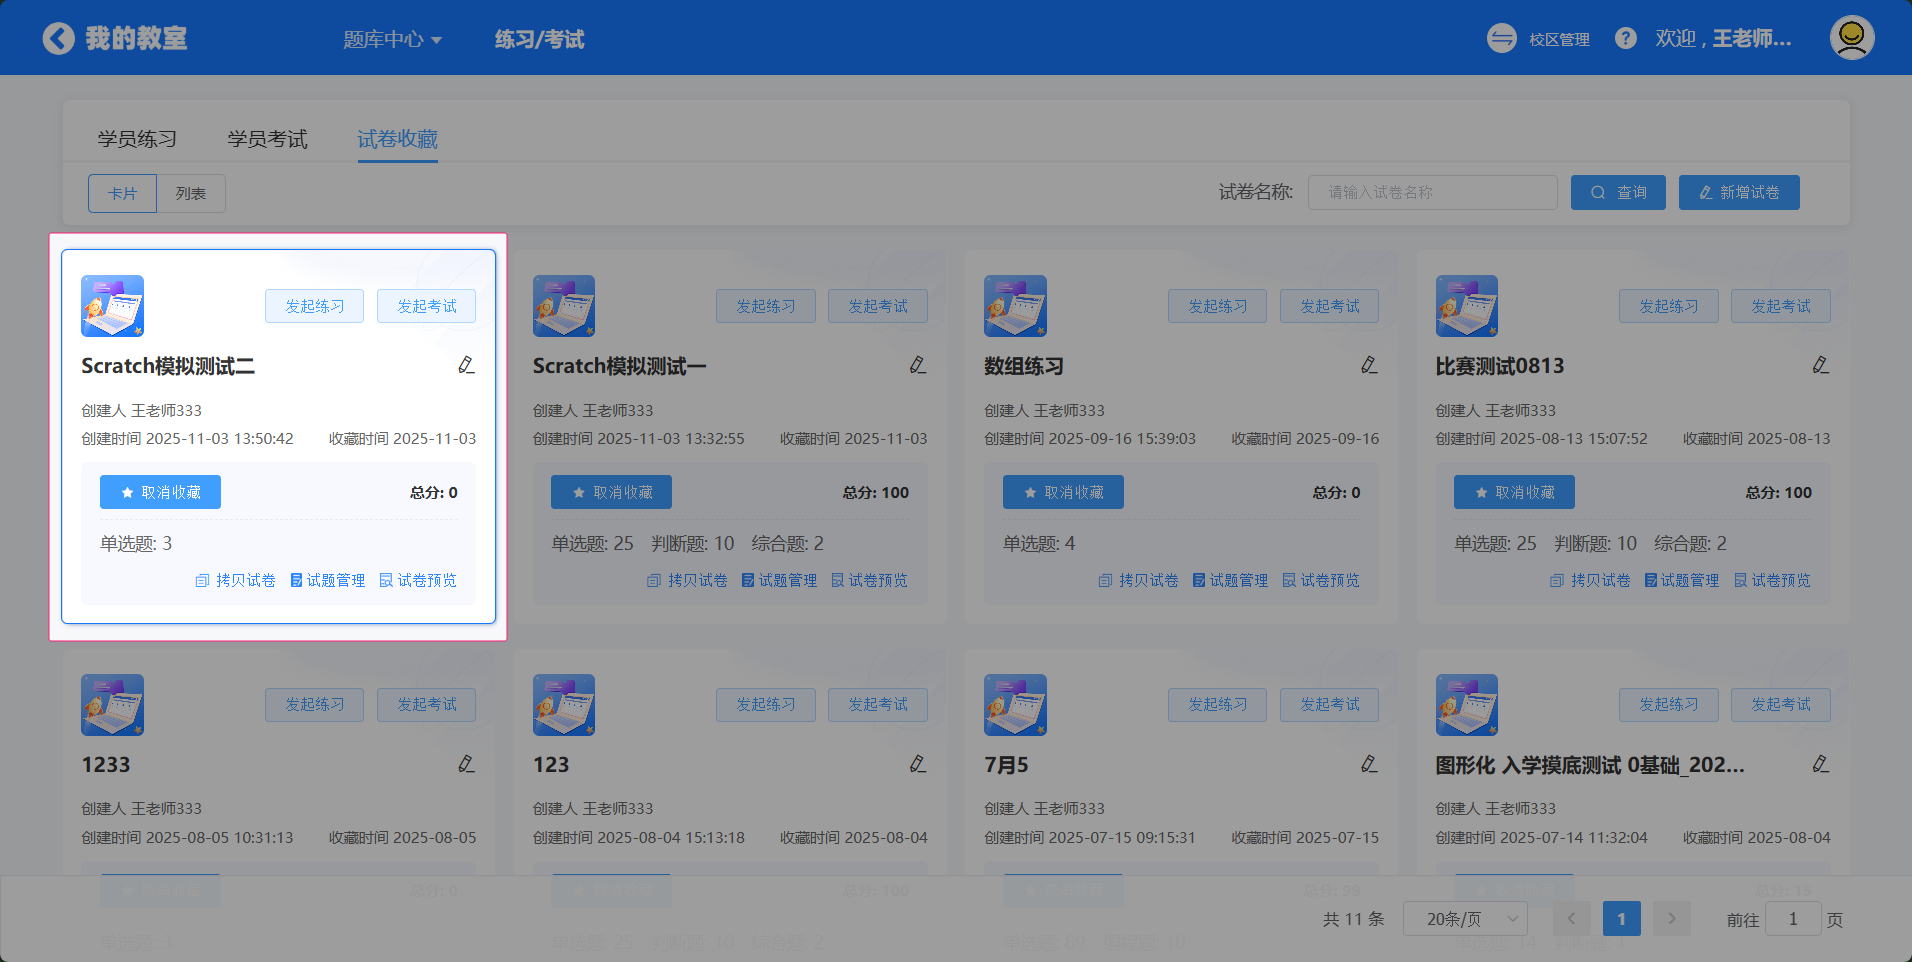Expand the 题库中心 dropdown menu

(392, 39)
